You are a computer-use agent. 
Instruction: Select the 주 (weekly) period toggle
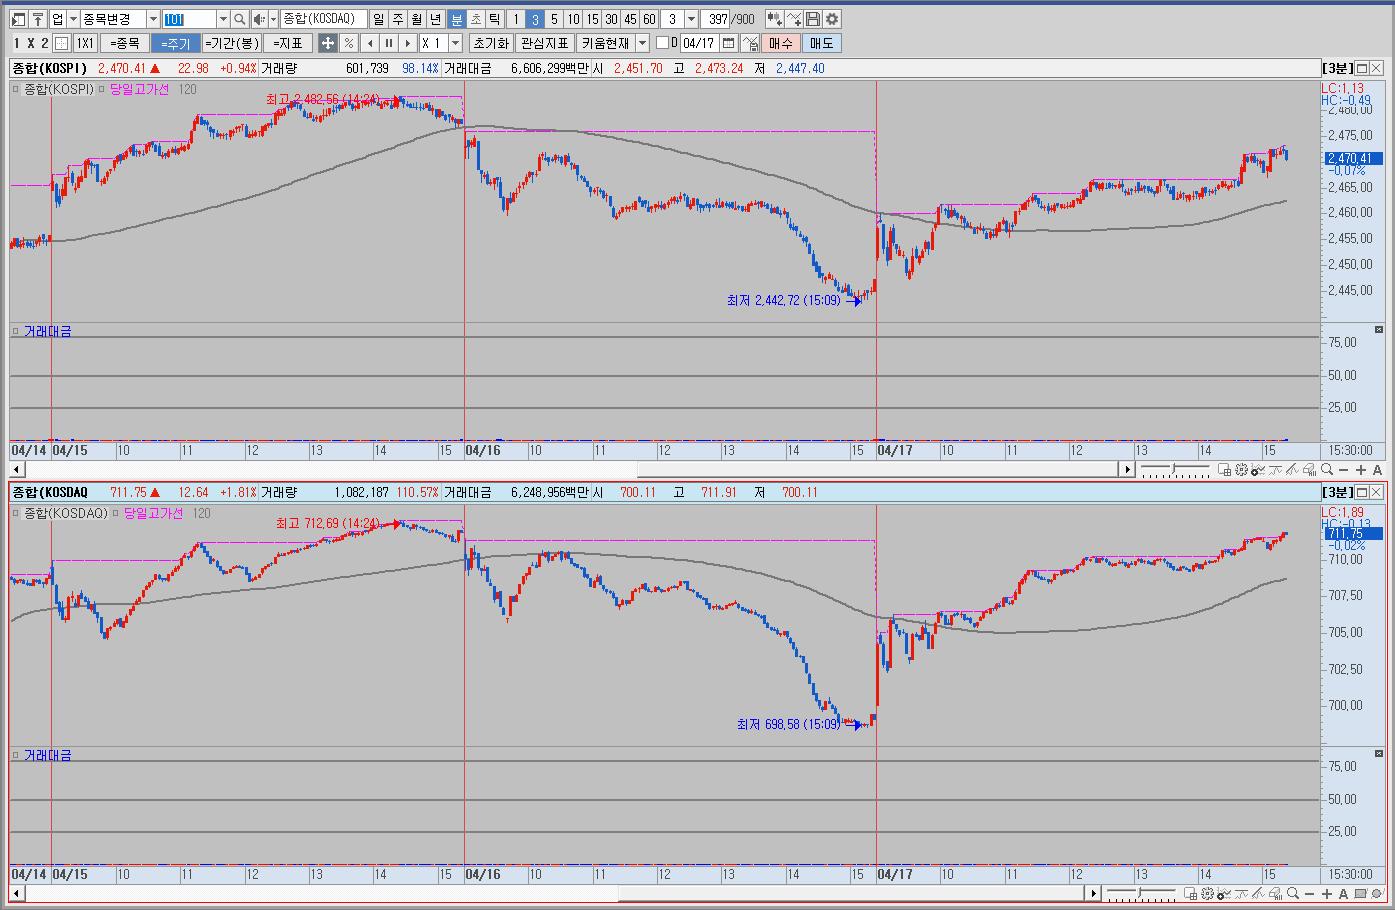pyautogui.click(x=397, y=19)
